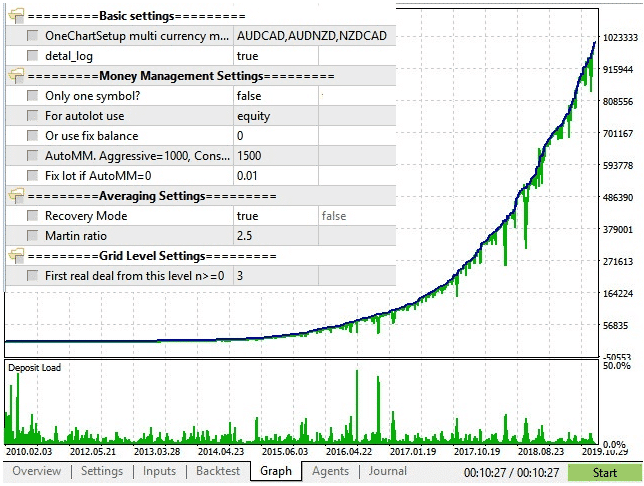This screenshot has width=644, height=486.
Task: Toggle the For autolot use checkbox
Action: click(32, 115)
